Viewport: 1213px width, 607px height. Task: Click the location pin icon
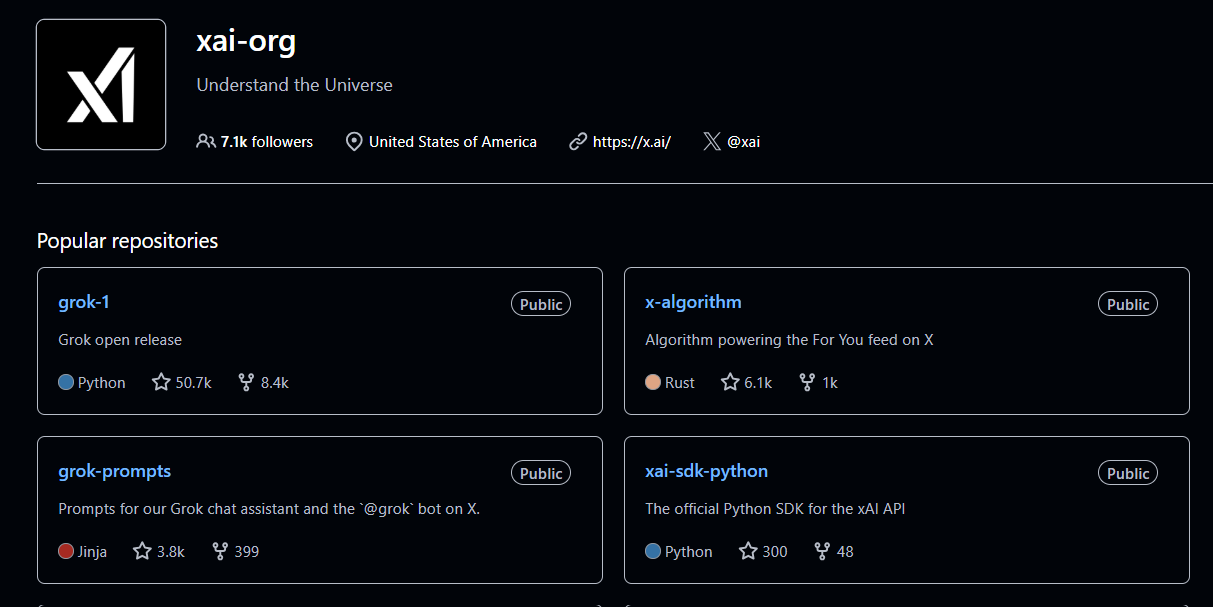pyautogui.click(x=354, y=142)
